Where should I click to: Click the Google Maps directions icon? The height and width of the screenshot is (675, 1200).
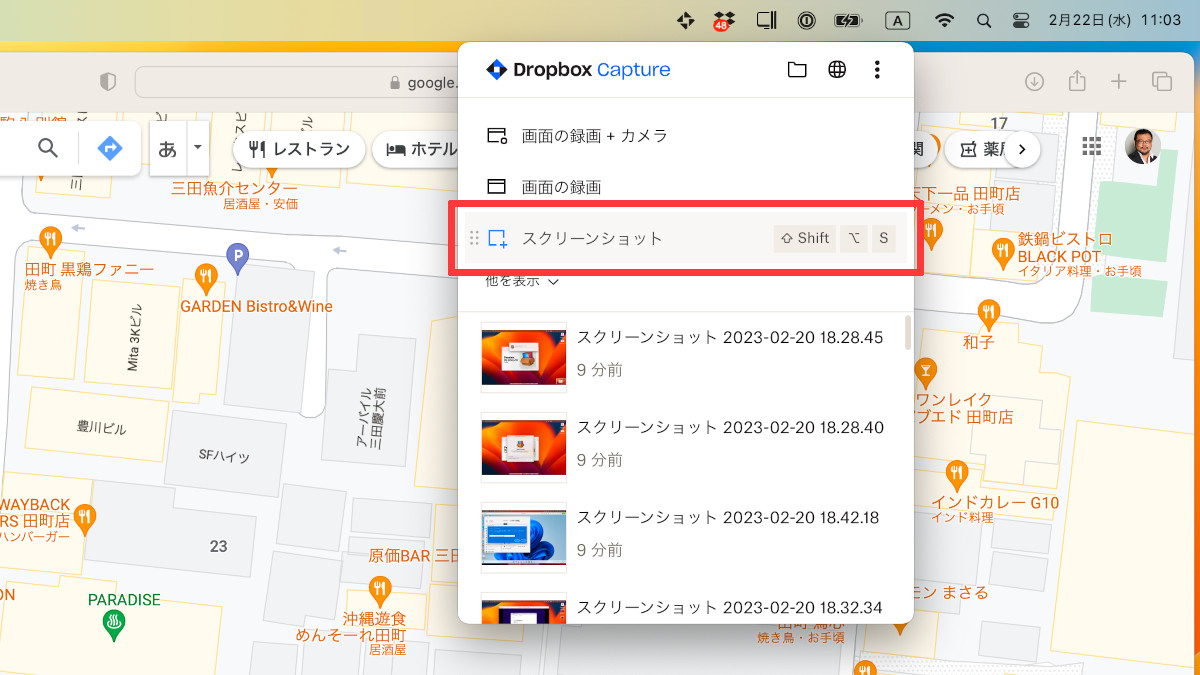click(109, 149)
